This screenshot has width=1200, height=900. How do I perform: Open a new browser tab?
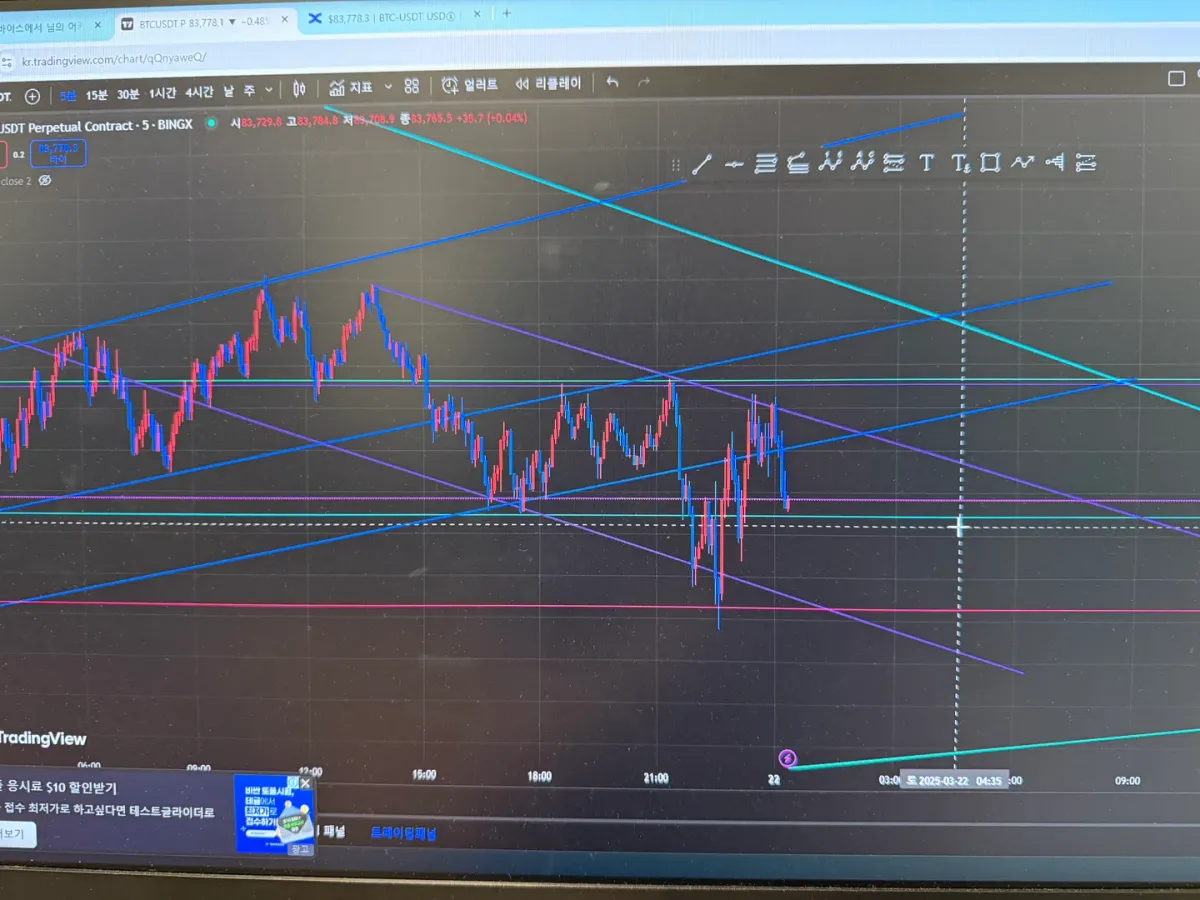(x=507, y=13)
